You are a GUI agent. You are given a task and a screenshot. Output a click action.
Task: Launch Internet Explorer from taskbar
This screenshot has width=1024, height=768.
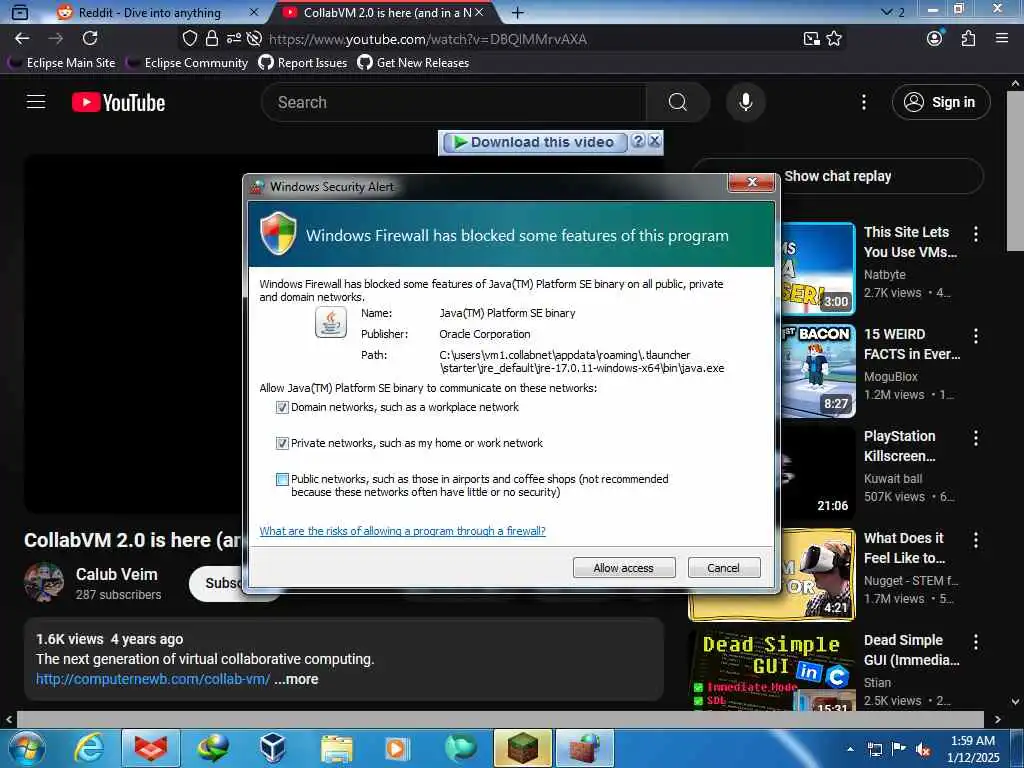pyautogui.click(x=89, y=748)
